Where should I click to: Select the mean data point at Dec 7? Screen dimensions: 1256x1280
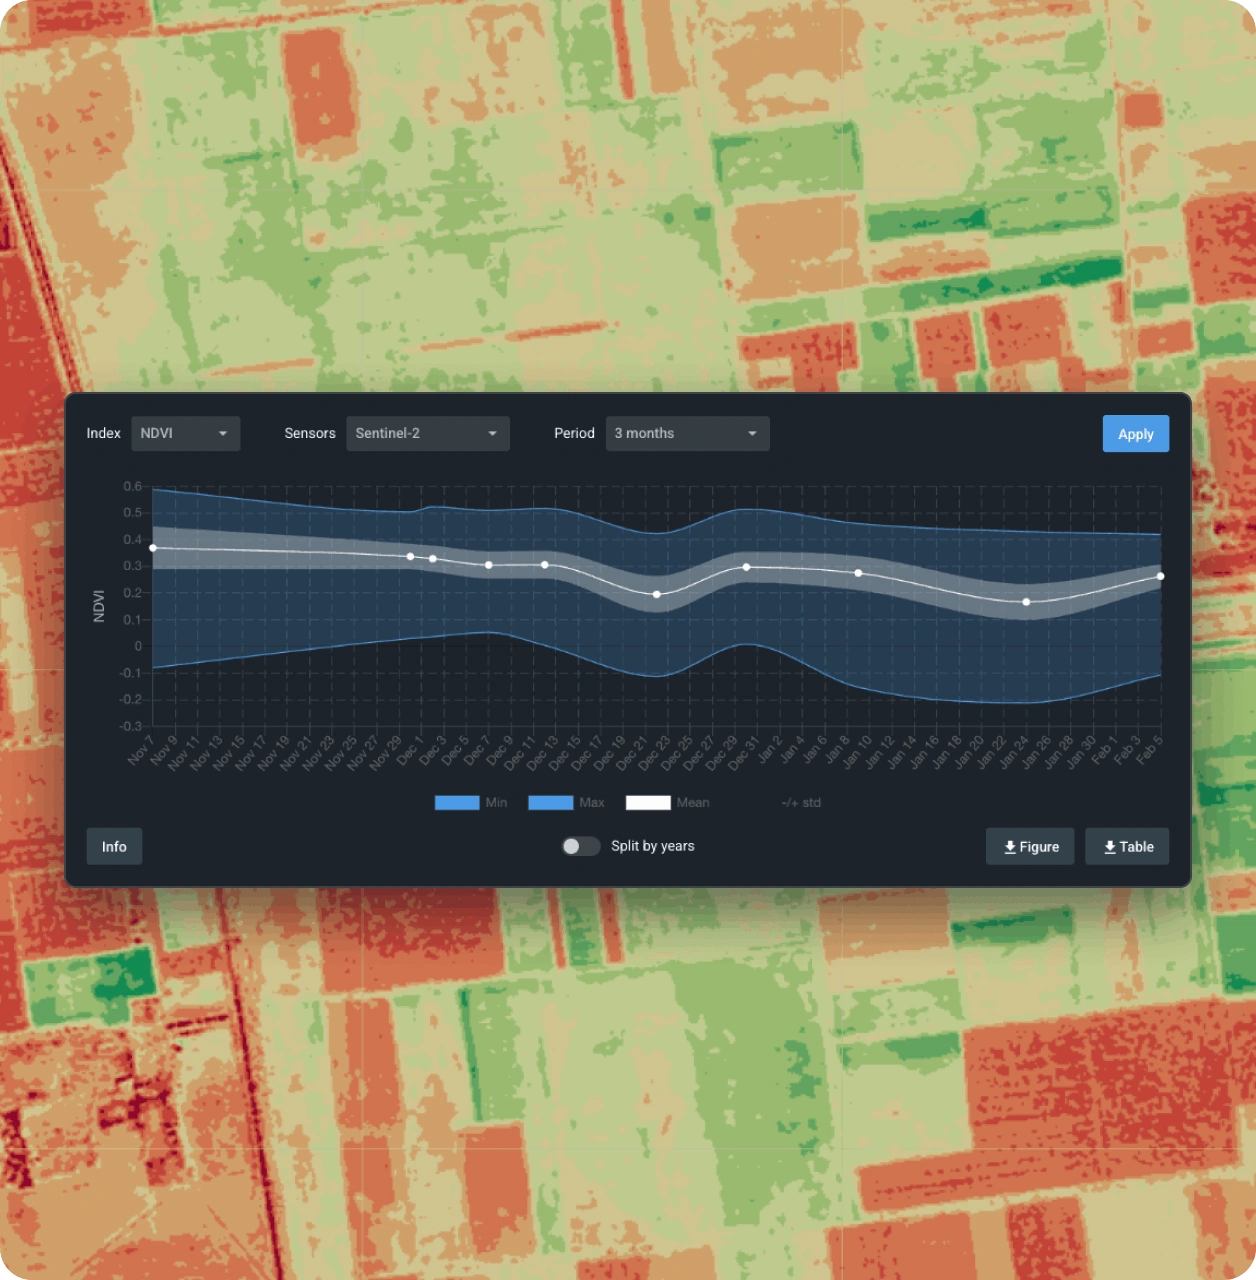489,565
